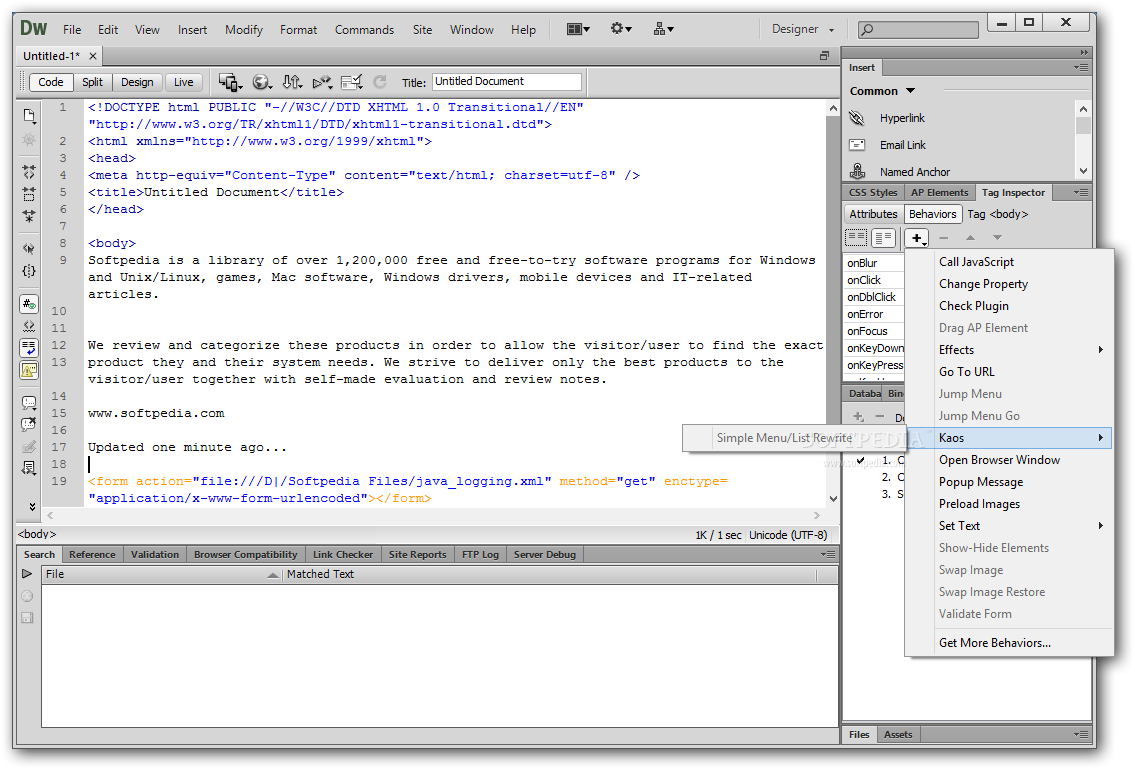This screenshot has width=1135, height=769.
Task: Select the onClick event row
Action: click(x=874, y=280)
